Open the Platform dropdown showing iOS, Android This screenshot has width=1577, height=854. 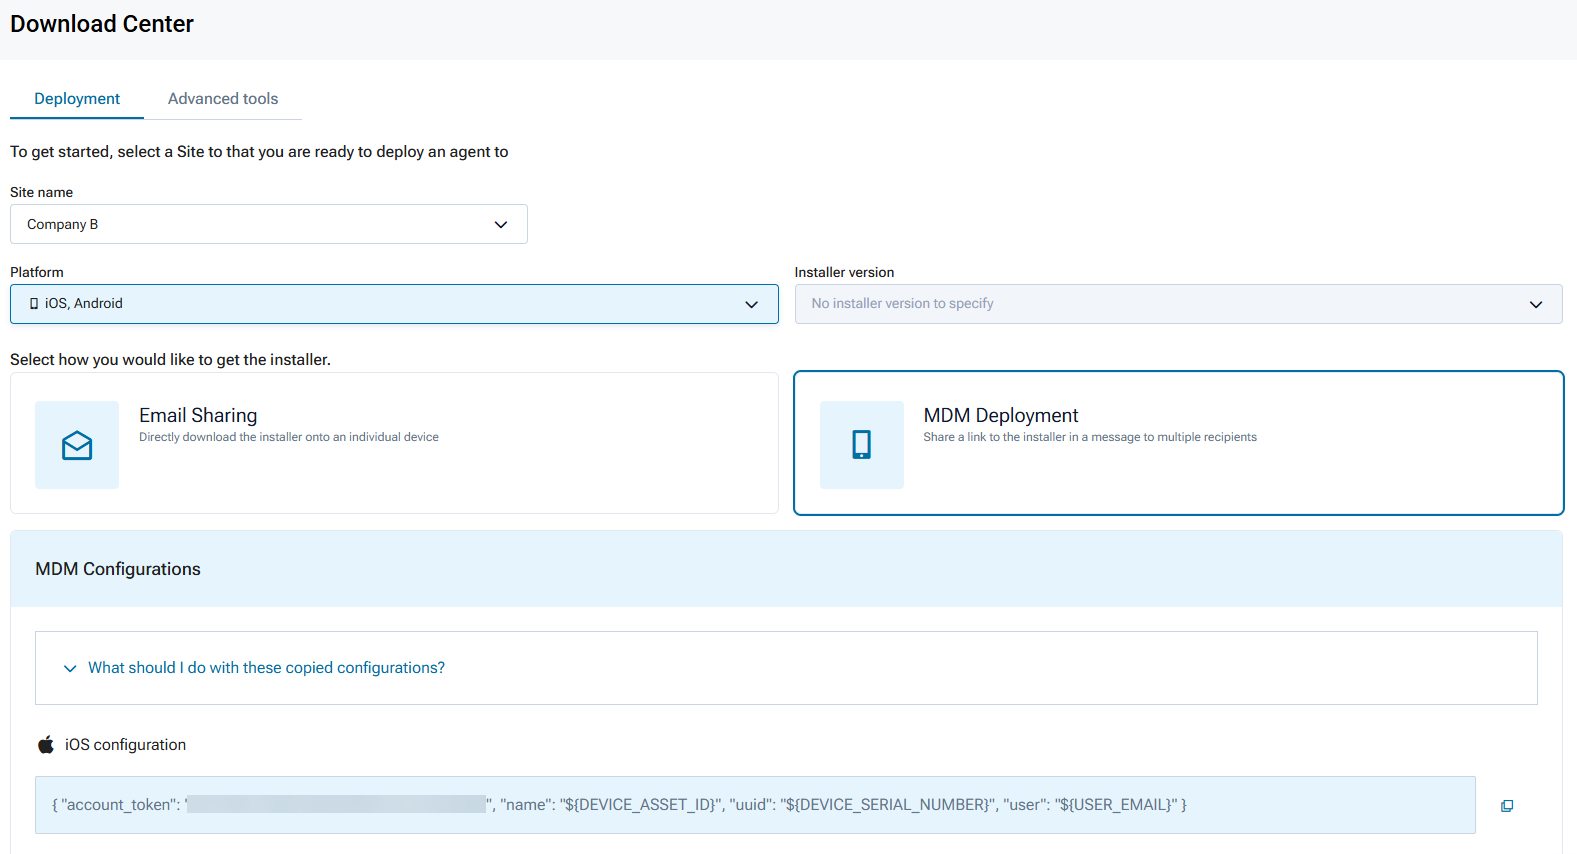394,304
